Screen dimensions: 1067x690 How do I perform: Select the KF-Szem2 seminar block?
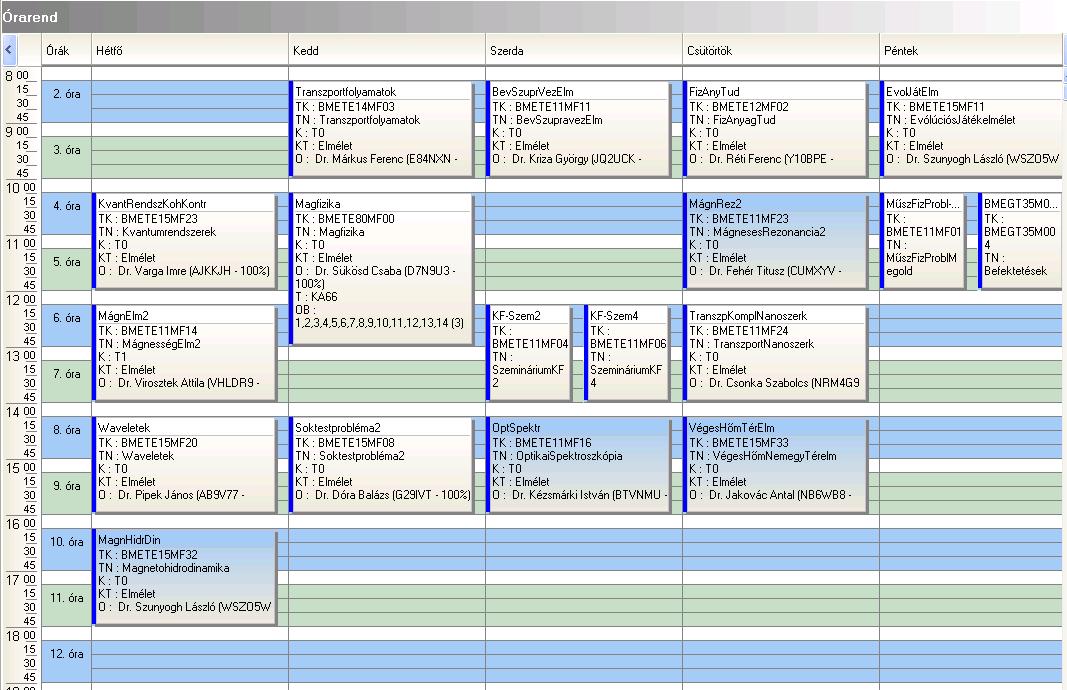[x=529, y=353]
